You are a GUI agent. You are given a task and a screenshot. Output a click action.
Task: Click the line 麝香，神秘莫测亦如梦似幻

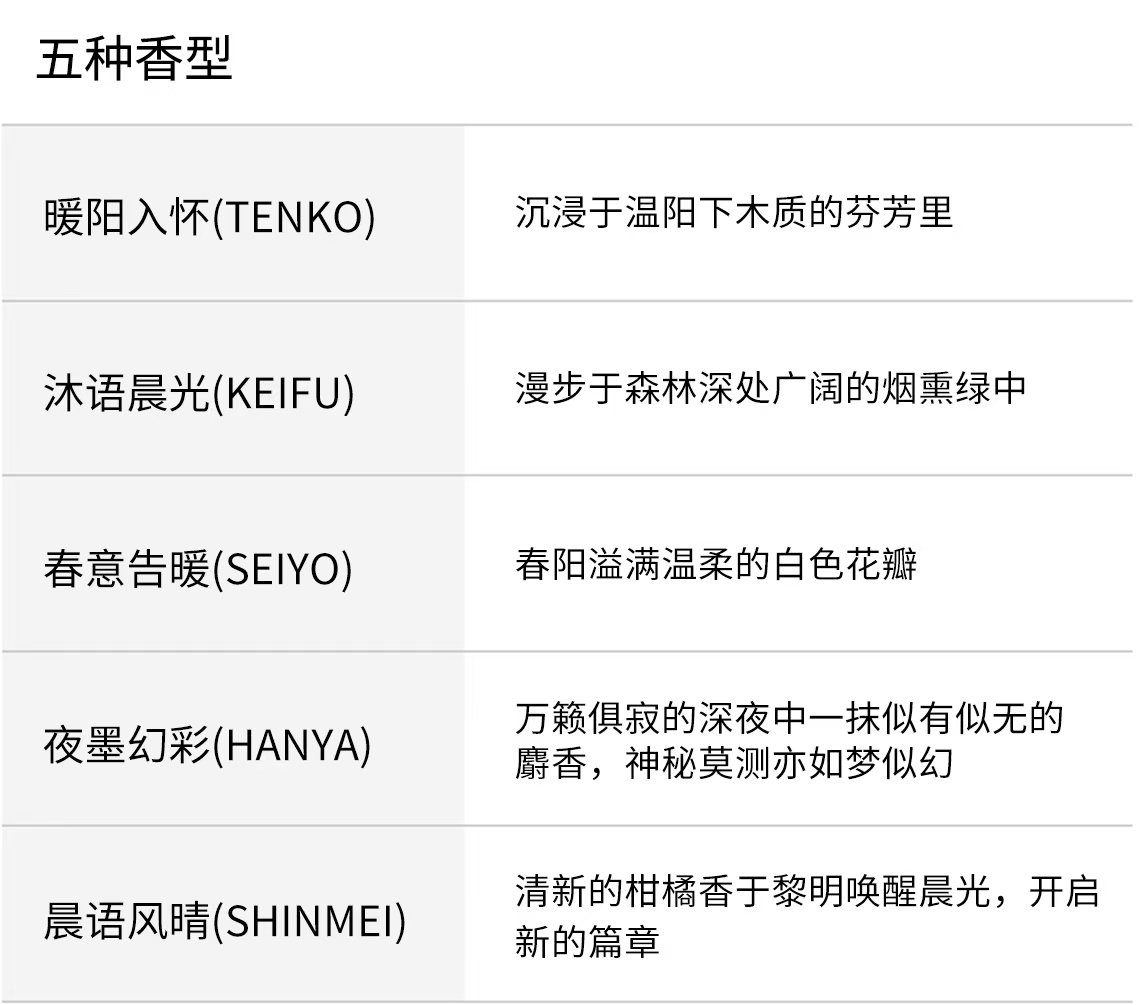click(x=734, y=765)
